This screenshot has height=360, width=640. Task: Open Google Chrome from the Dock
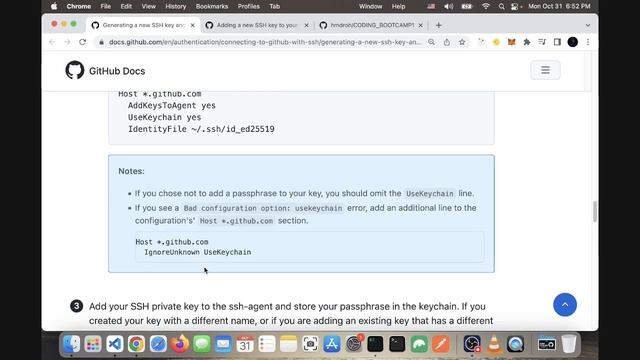136,344
